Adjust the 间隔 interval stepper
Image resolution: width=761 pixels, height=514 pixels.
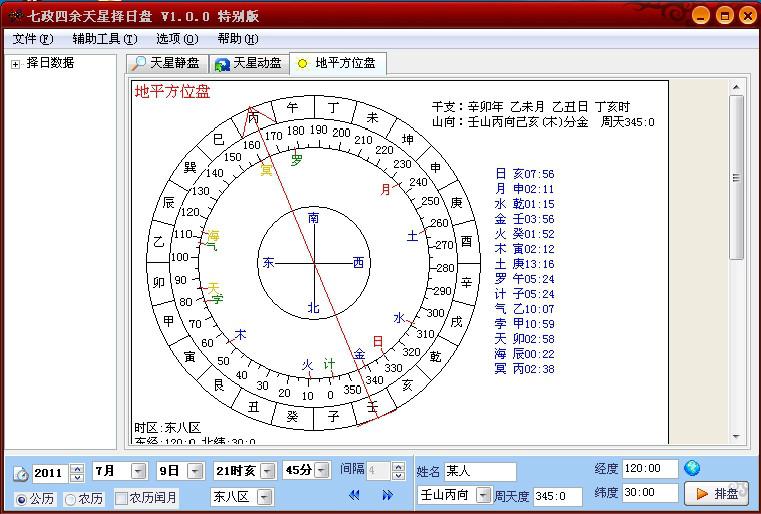(398, 470)
